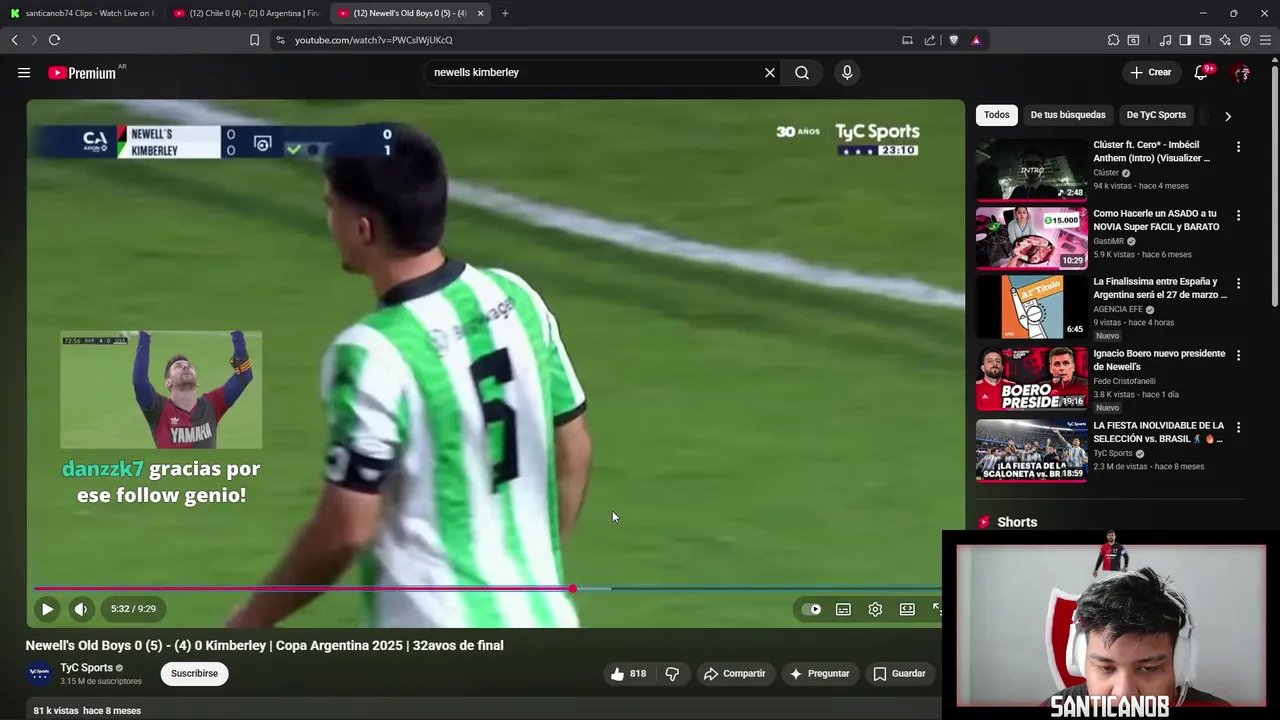Select the De TyC Sports chip
Viewport: 1280px width, 720px height.
tap(1156, 115)
